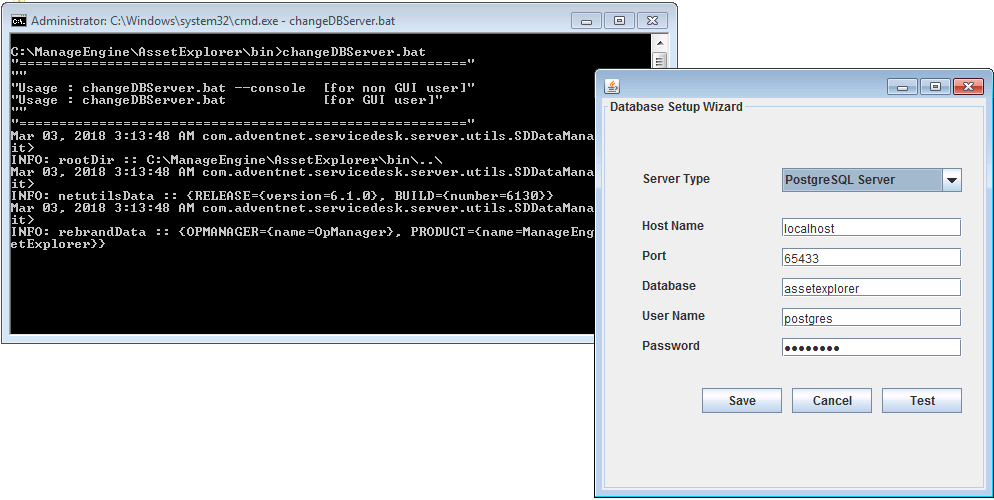Image resolution: width=994 pixels, height=500 pixels.
Task: Click the Database Setup Wizard heading text
Action: (676, 106)
